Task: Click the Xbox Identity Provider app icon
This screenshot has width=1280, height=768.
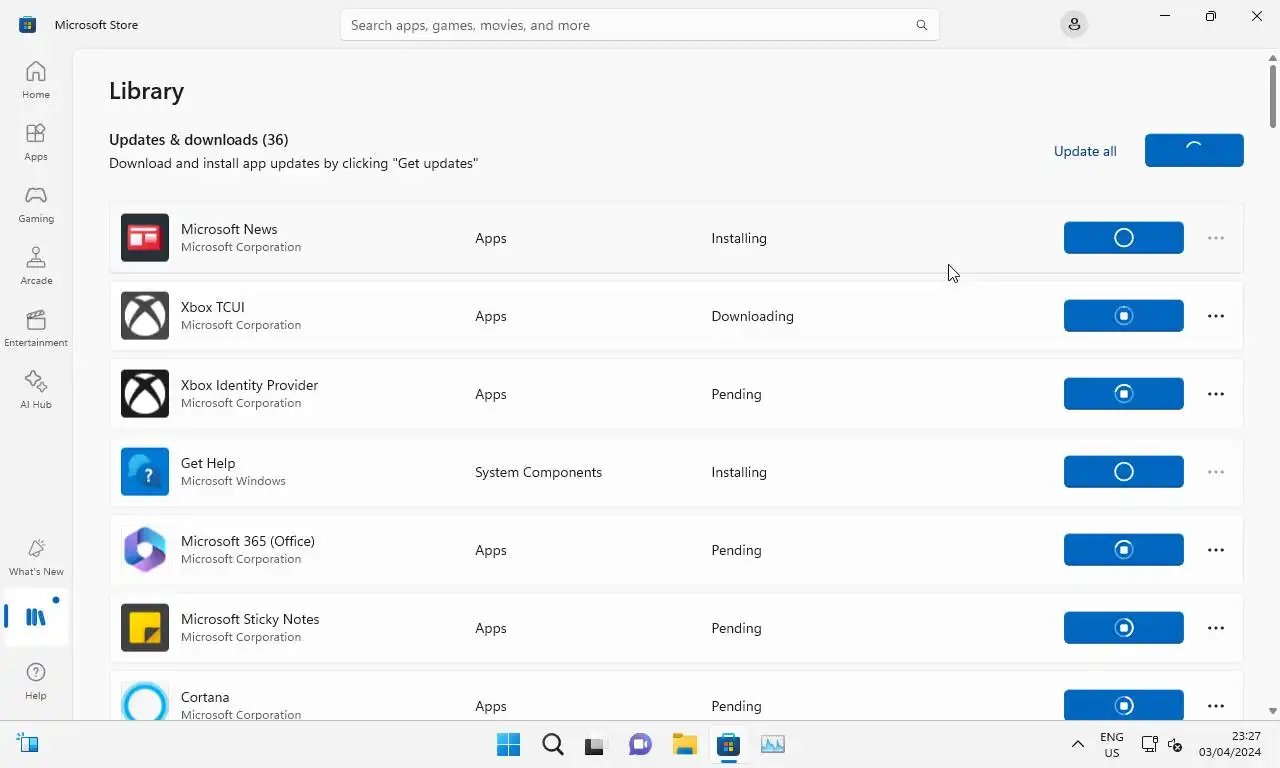Action: click(x=145, y=394)
